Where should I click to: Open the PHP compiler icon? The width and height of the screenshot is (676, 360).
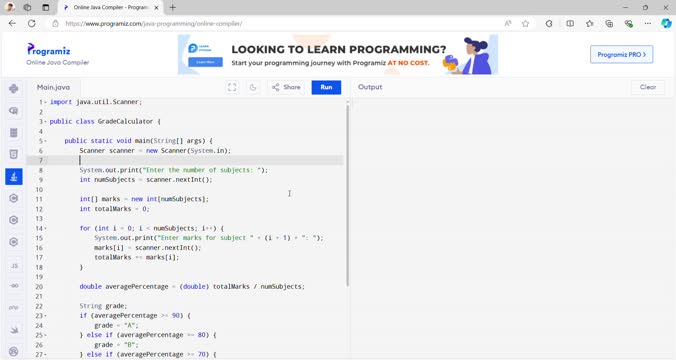pyautogui.click(x=14, y=307)
